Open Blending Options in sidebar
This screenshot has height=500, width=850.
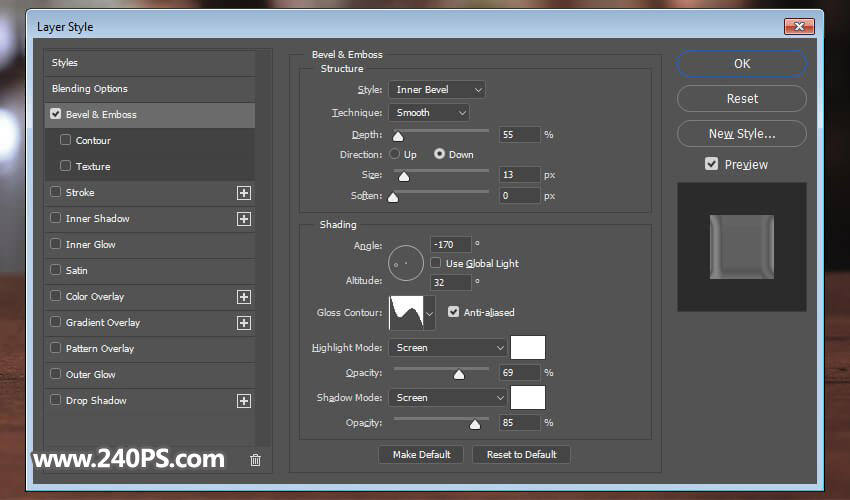(150, 89)
